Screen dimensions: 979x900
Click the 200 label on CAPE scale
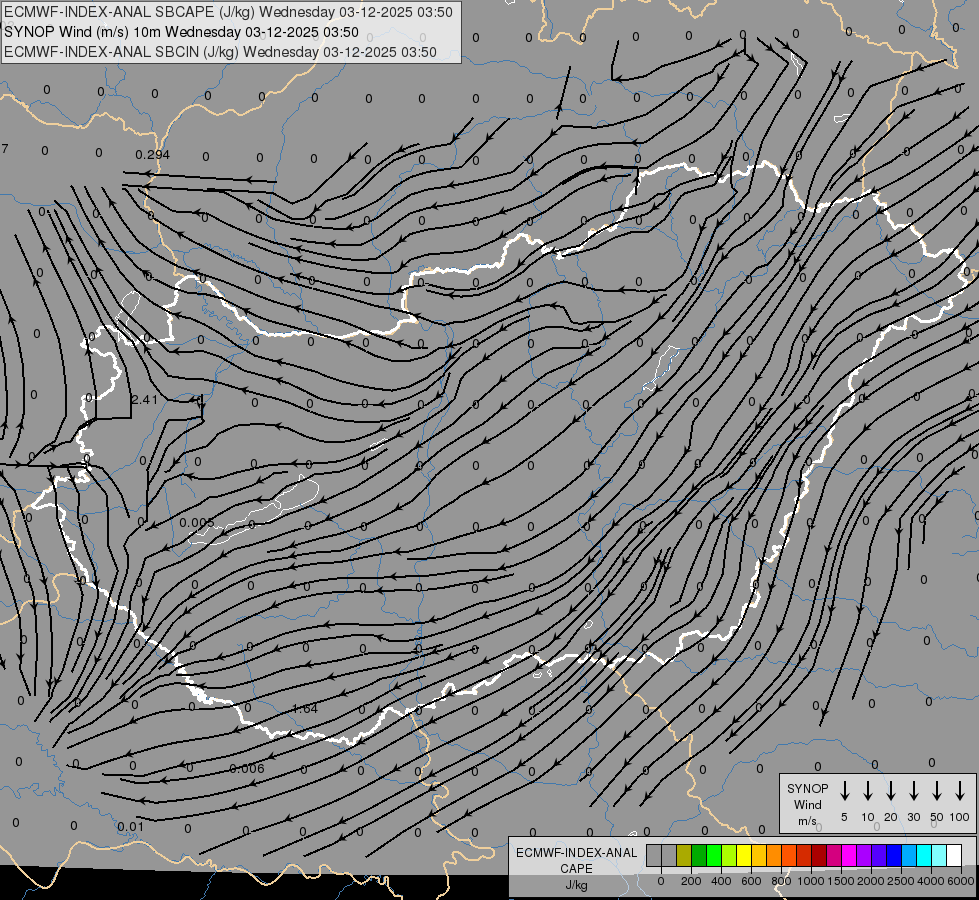691,881
